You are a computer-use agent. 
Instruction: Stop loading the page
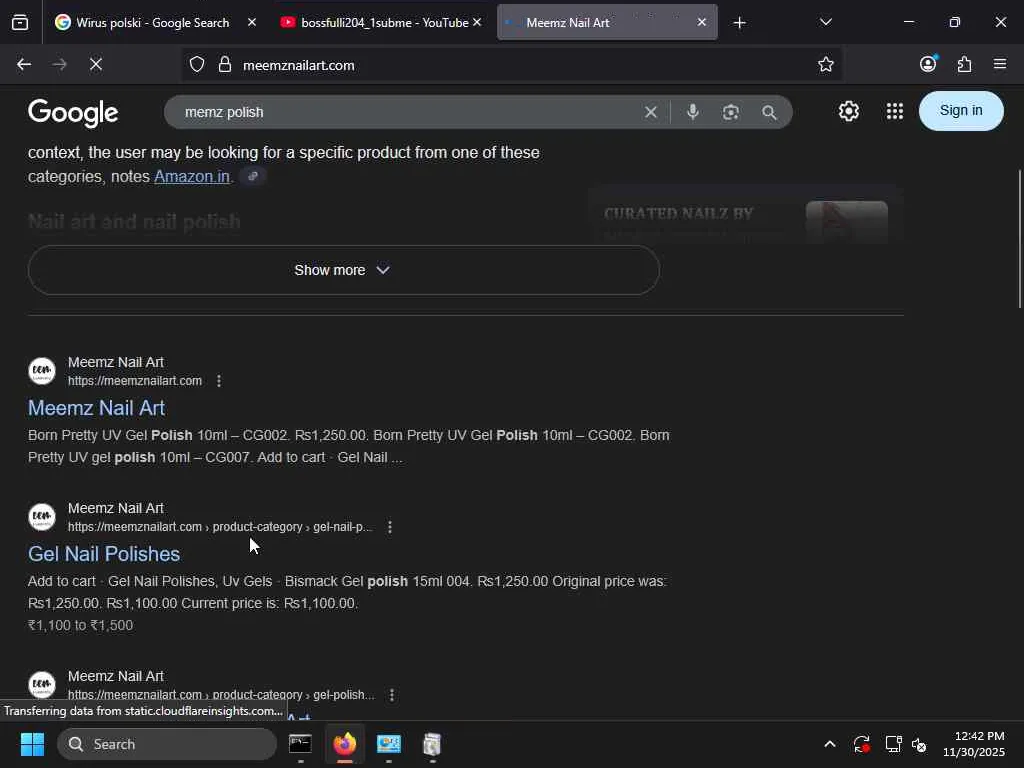pyautogui.click(x=95, y=65)
